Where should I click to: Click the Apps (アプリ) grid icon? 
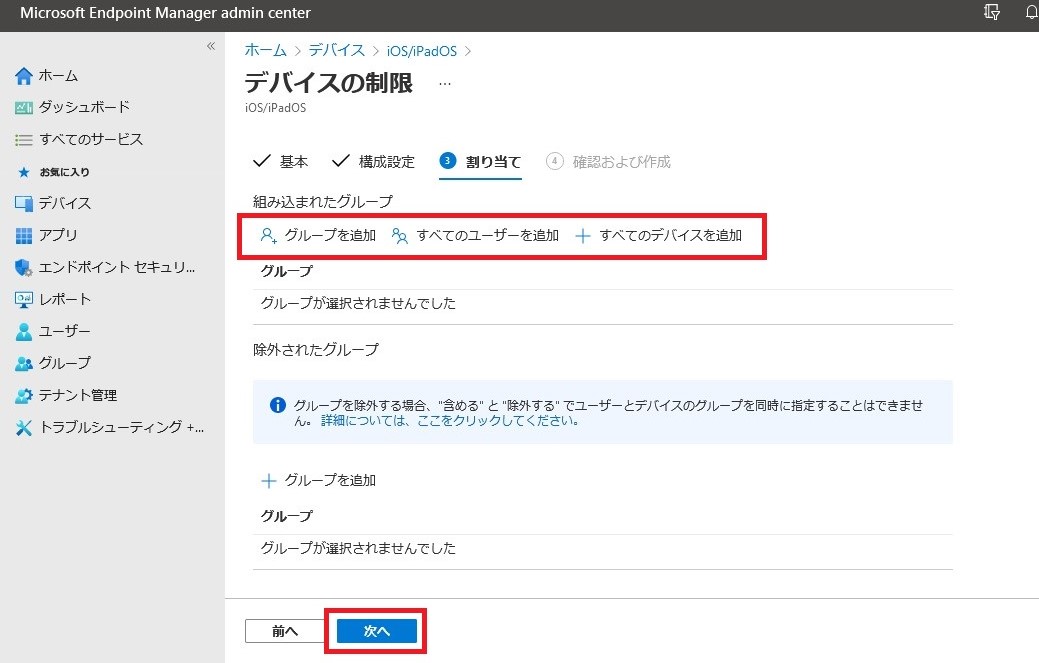pyautogui.click(x=23, y=235)
